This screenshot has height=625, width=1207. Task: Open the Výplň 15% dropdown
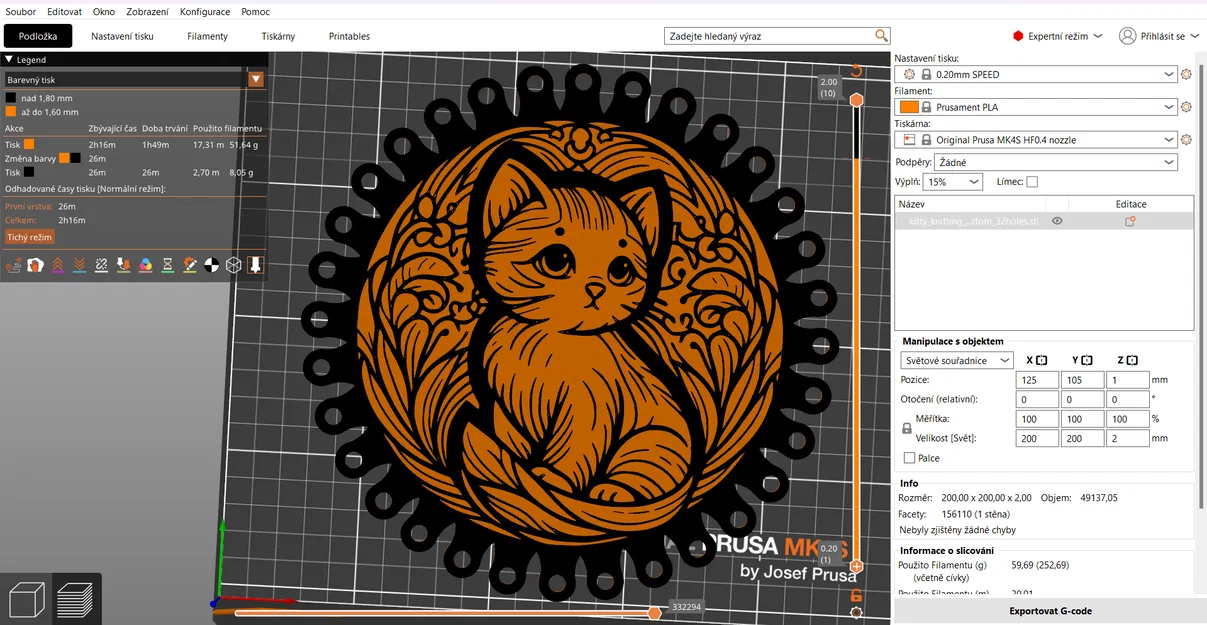(x=952, y=182)
